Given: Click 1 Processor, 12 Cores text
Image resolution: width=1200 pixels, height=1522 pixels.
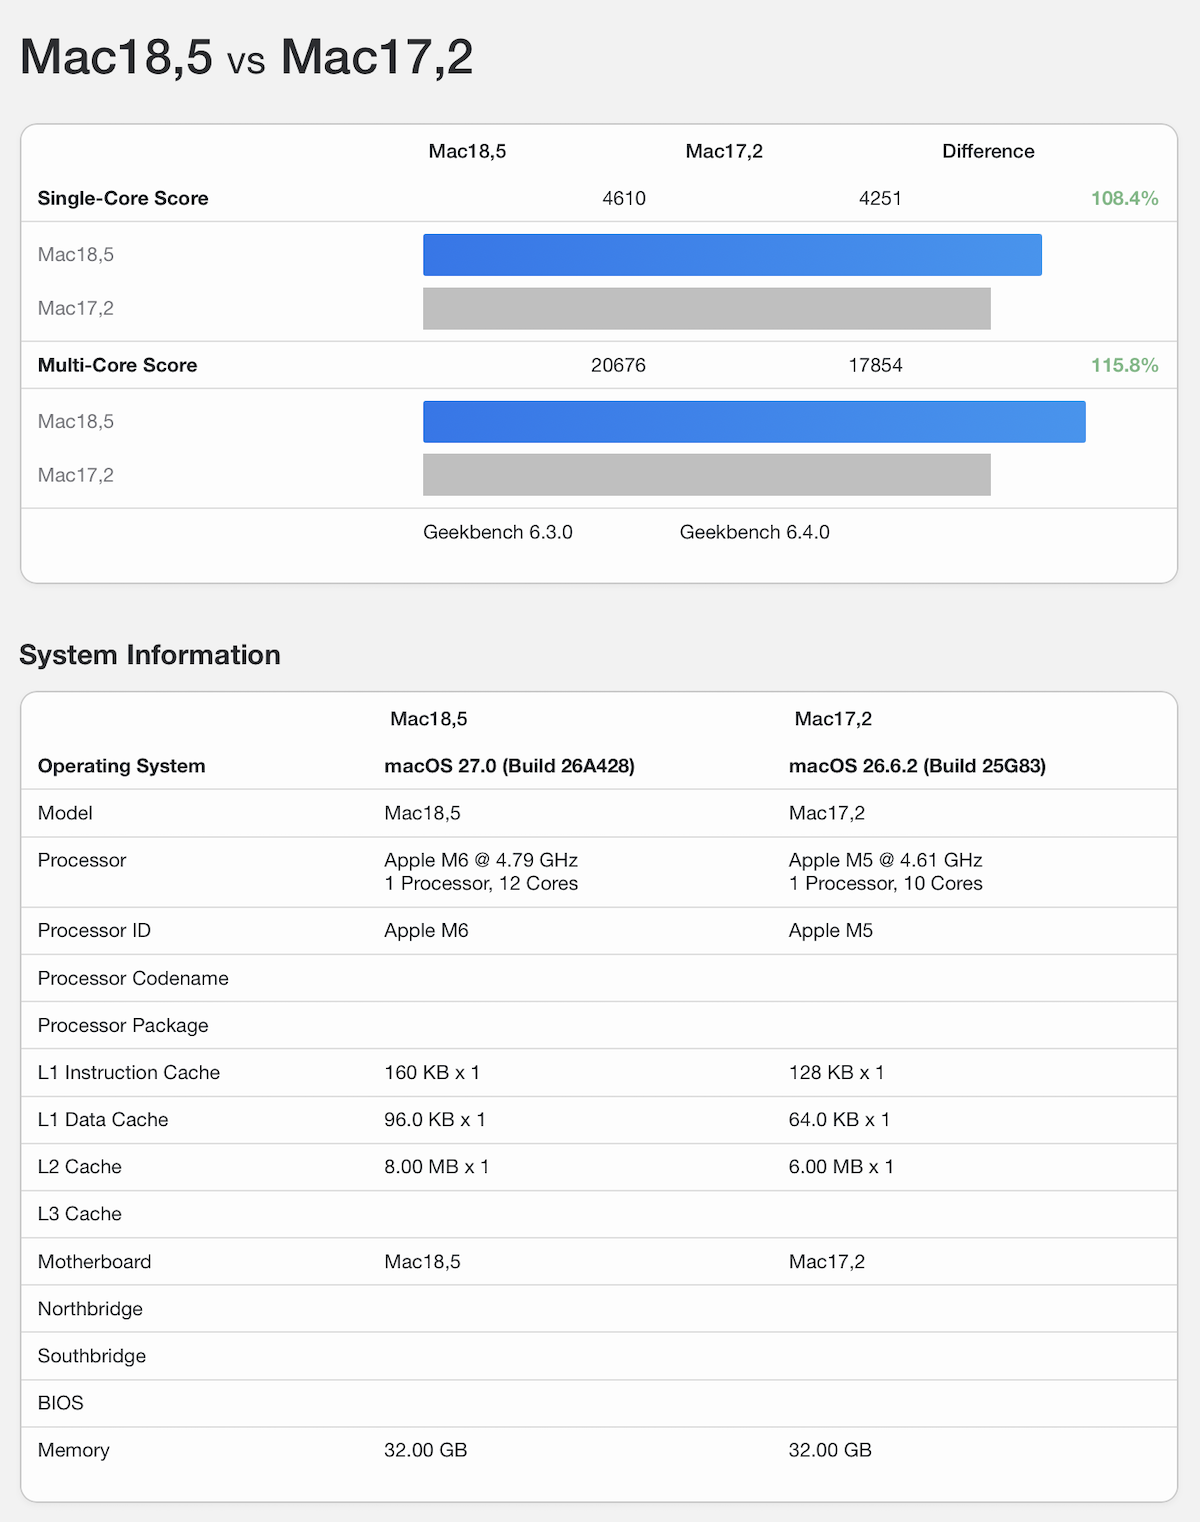Looking at the screenshot, I should click(x=481, y=883).
